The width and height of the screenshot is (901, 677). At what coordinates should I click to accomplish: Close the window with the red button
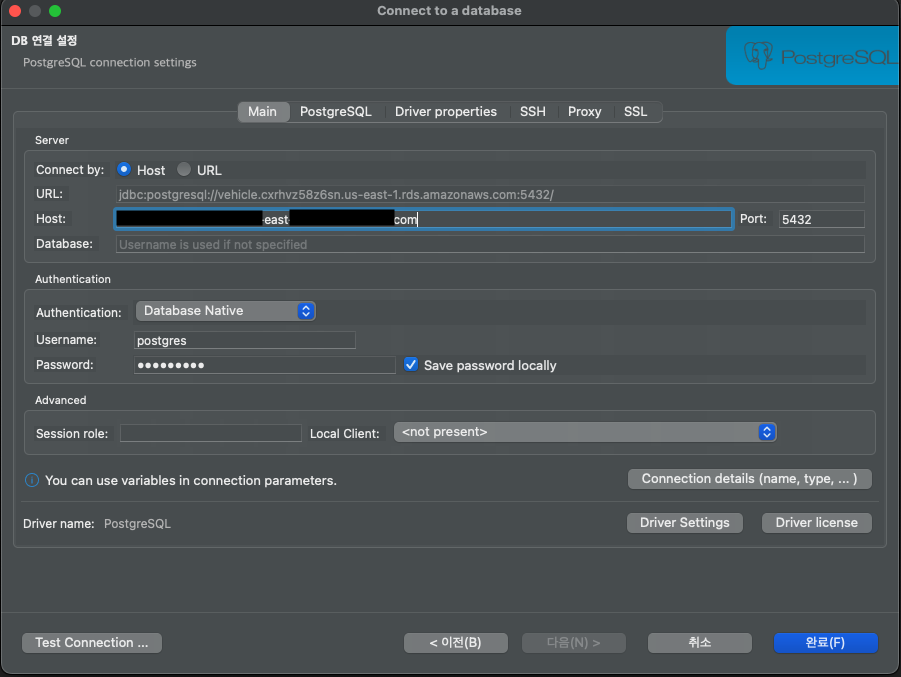(16, 11)
